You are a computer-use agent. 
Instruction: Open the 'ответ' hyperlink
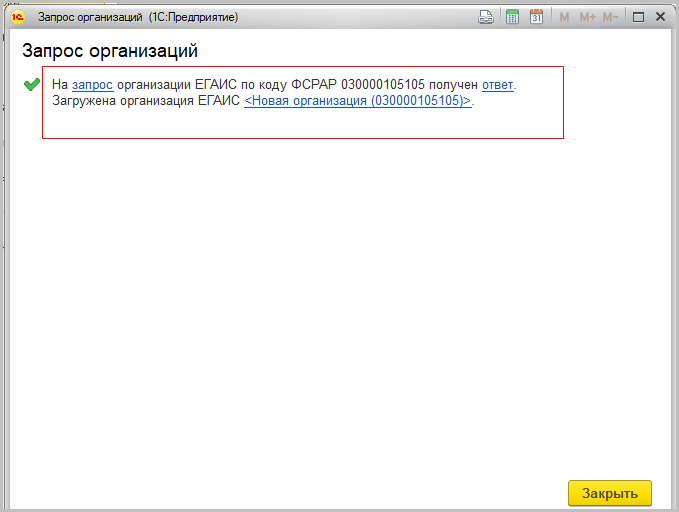point(498,84)
